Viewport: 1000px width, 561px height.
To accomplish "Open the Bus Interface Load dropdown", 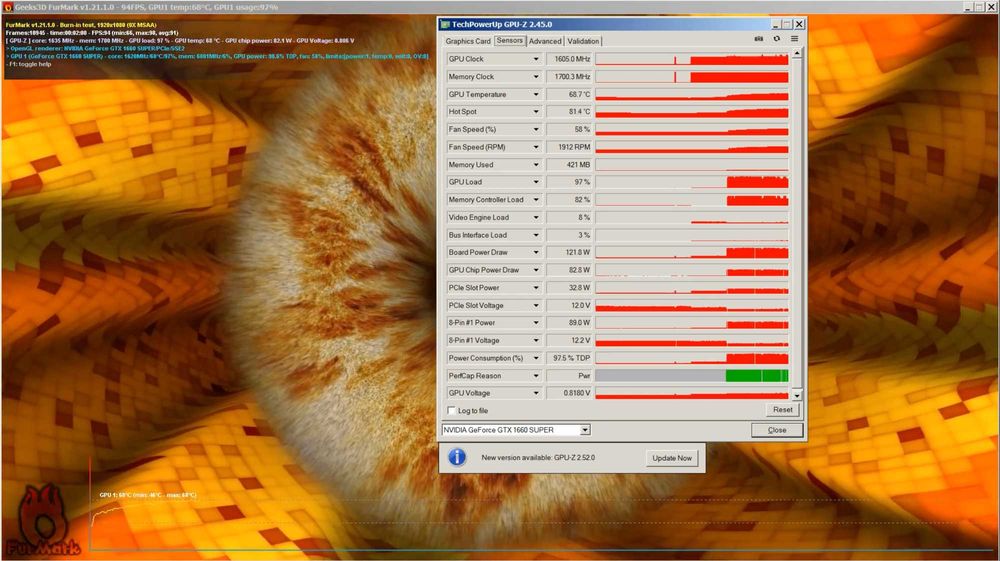I will tap(536, 235).
